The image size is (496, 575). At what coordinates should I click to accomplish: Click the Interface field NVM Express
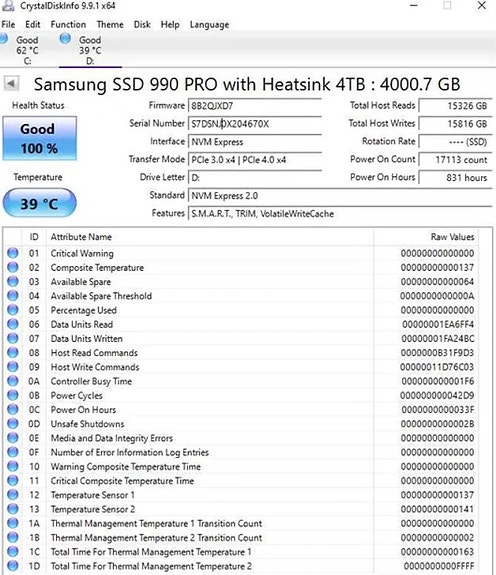coord(255,142)
